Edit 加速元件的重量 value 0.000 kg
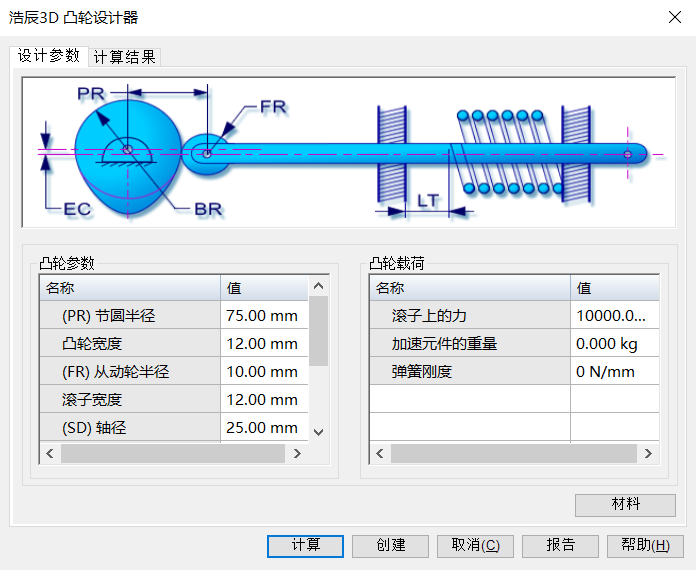Screen dimensions: 696x570 coord(615,343)
